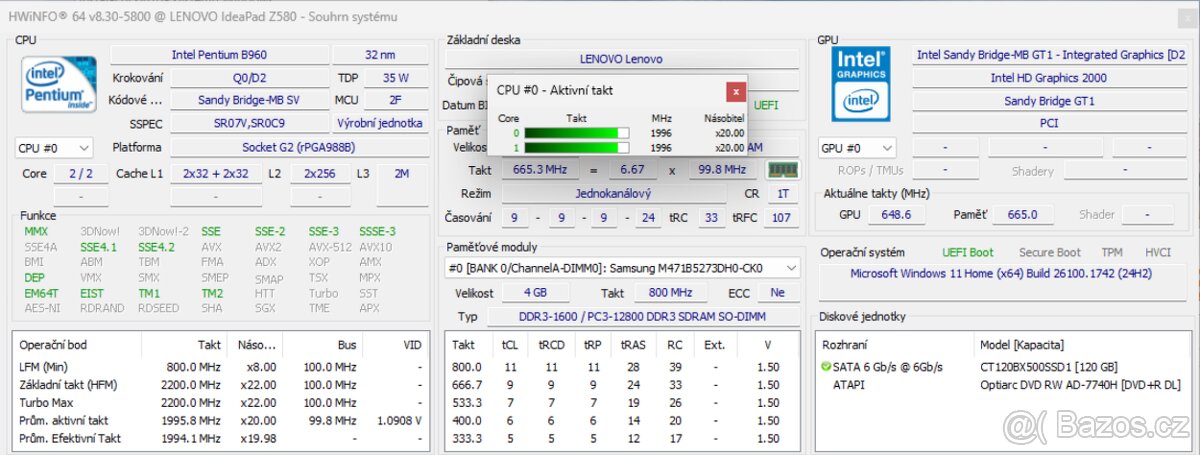The height and width of the screenshot is (455, 1200).
Task: Click the Výrobní jednotka field
Action: pos(380,123)
